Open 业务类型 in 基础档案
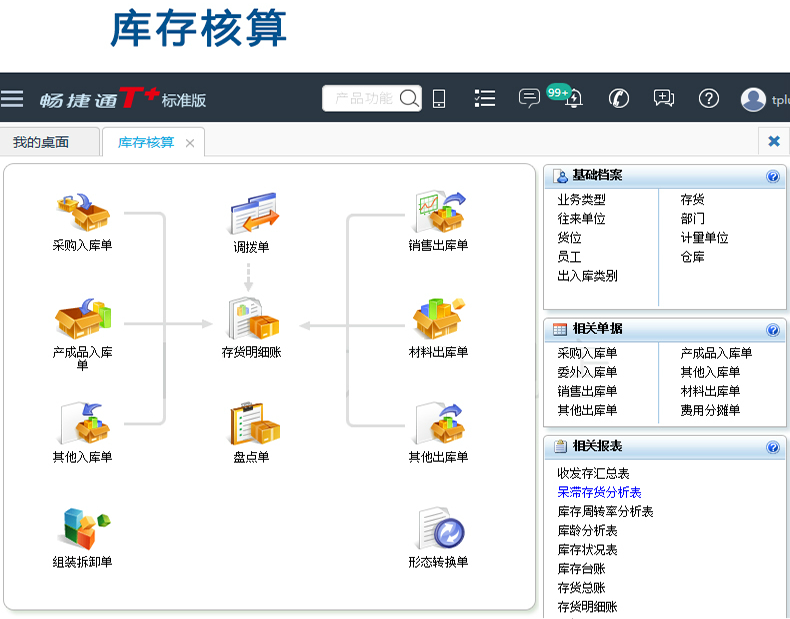 pos(581,199)
